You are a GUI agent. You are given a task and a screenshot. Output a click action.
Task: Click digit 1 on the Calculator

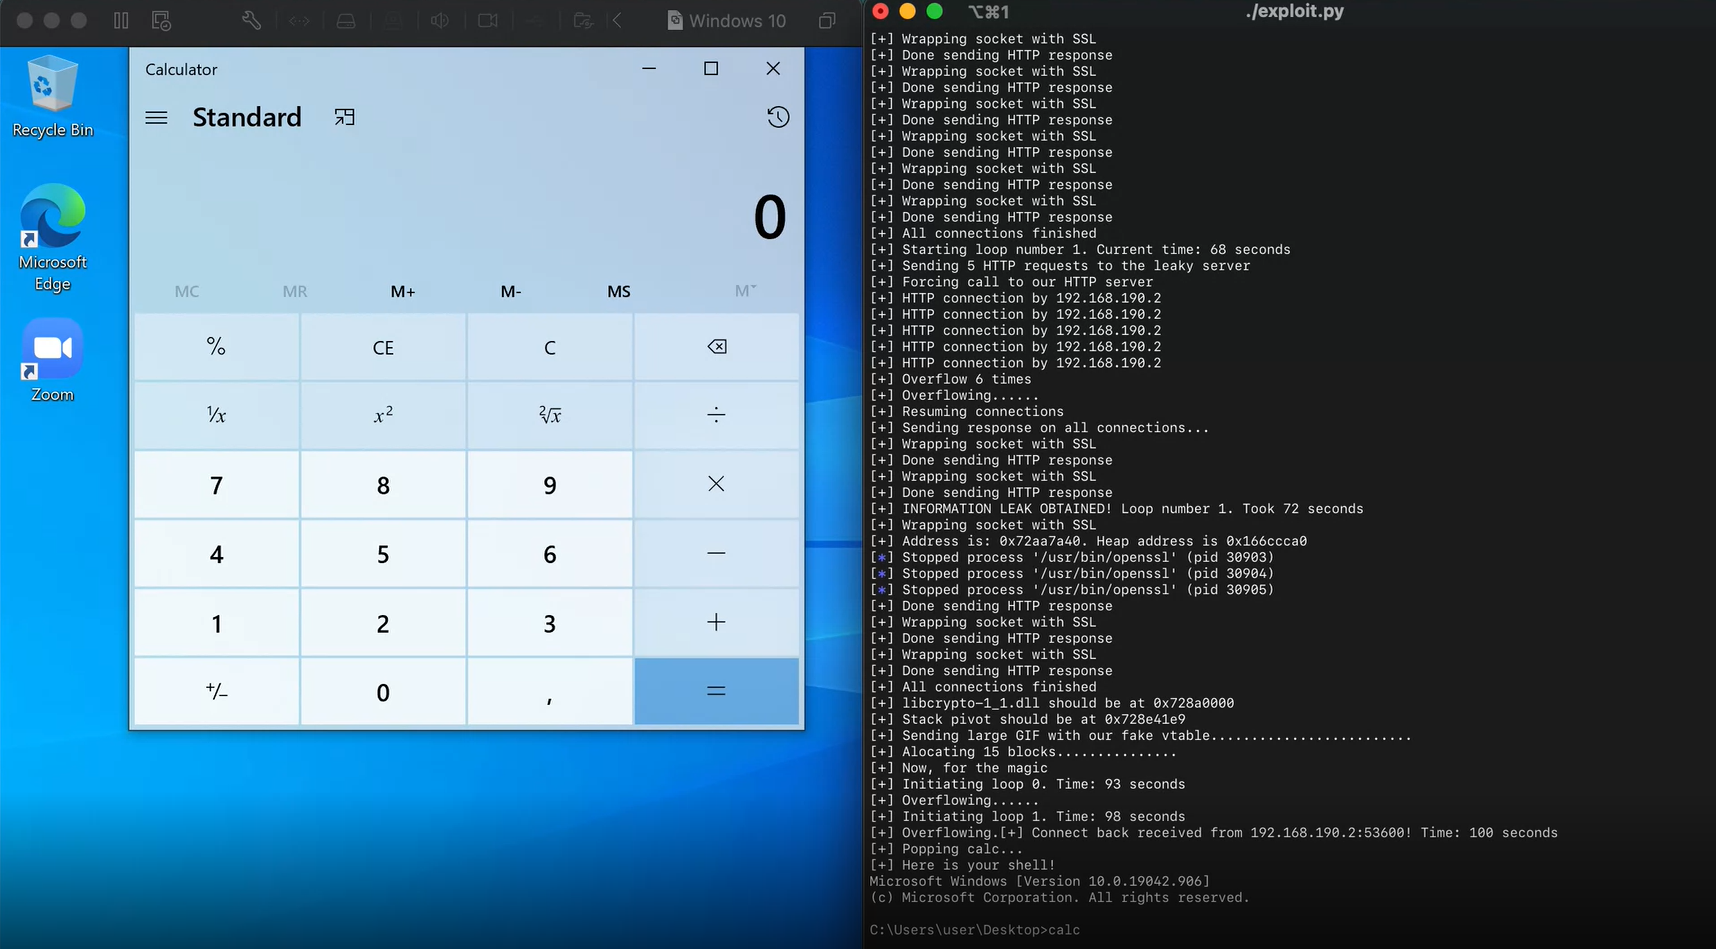point(216,622)
